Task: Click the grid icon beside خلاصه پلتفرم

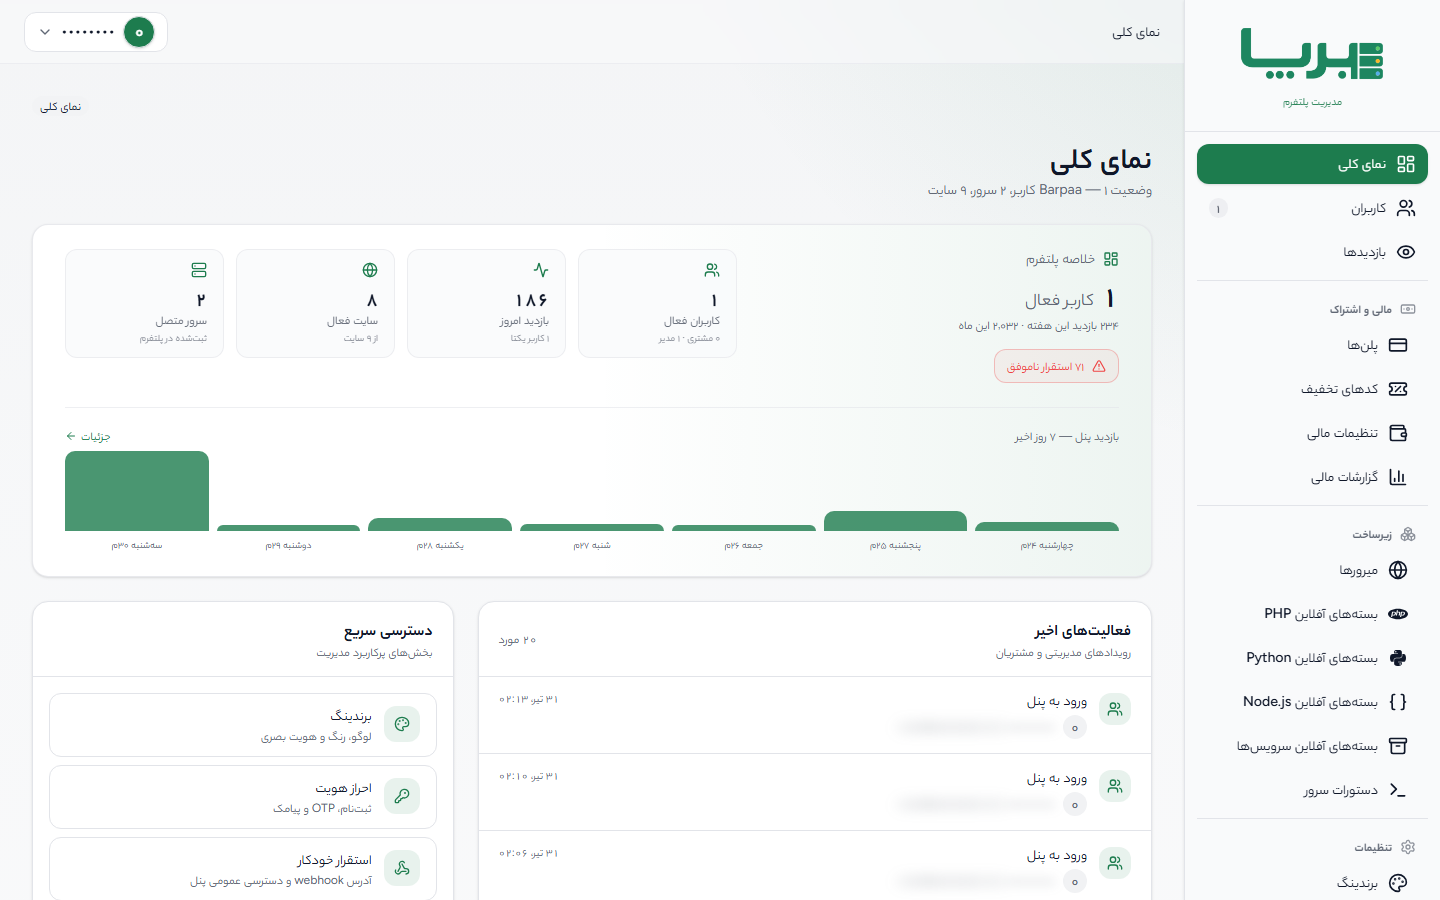Action: tap(1111, 259)
